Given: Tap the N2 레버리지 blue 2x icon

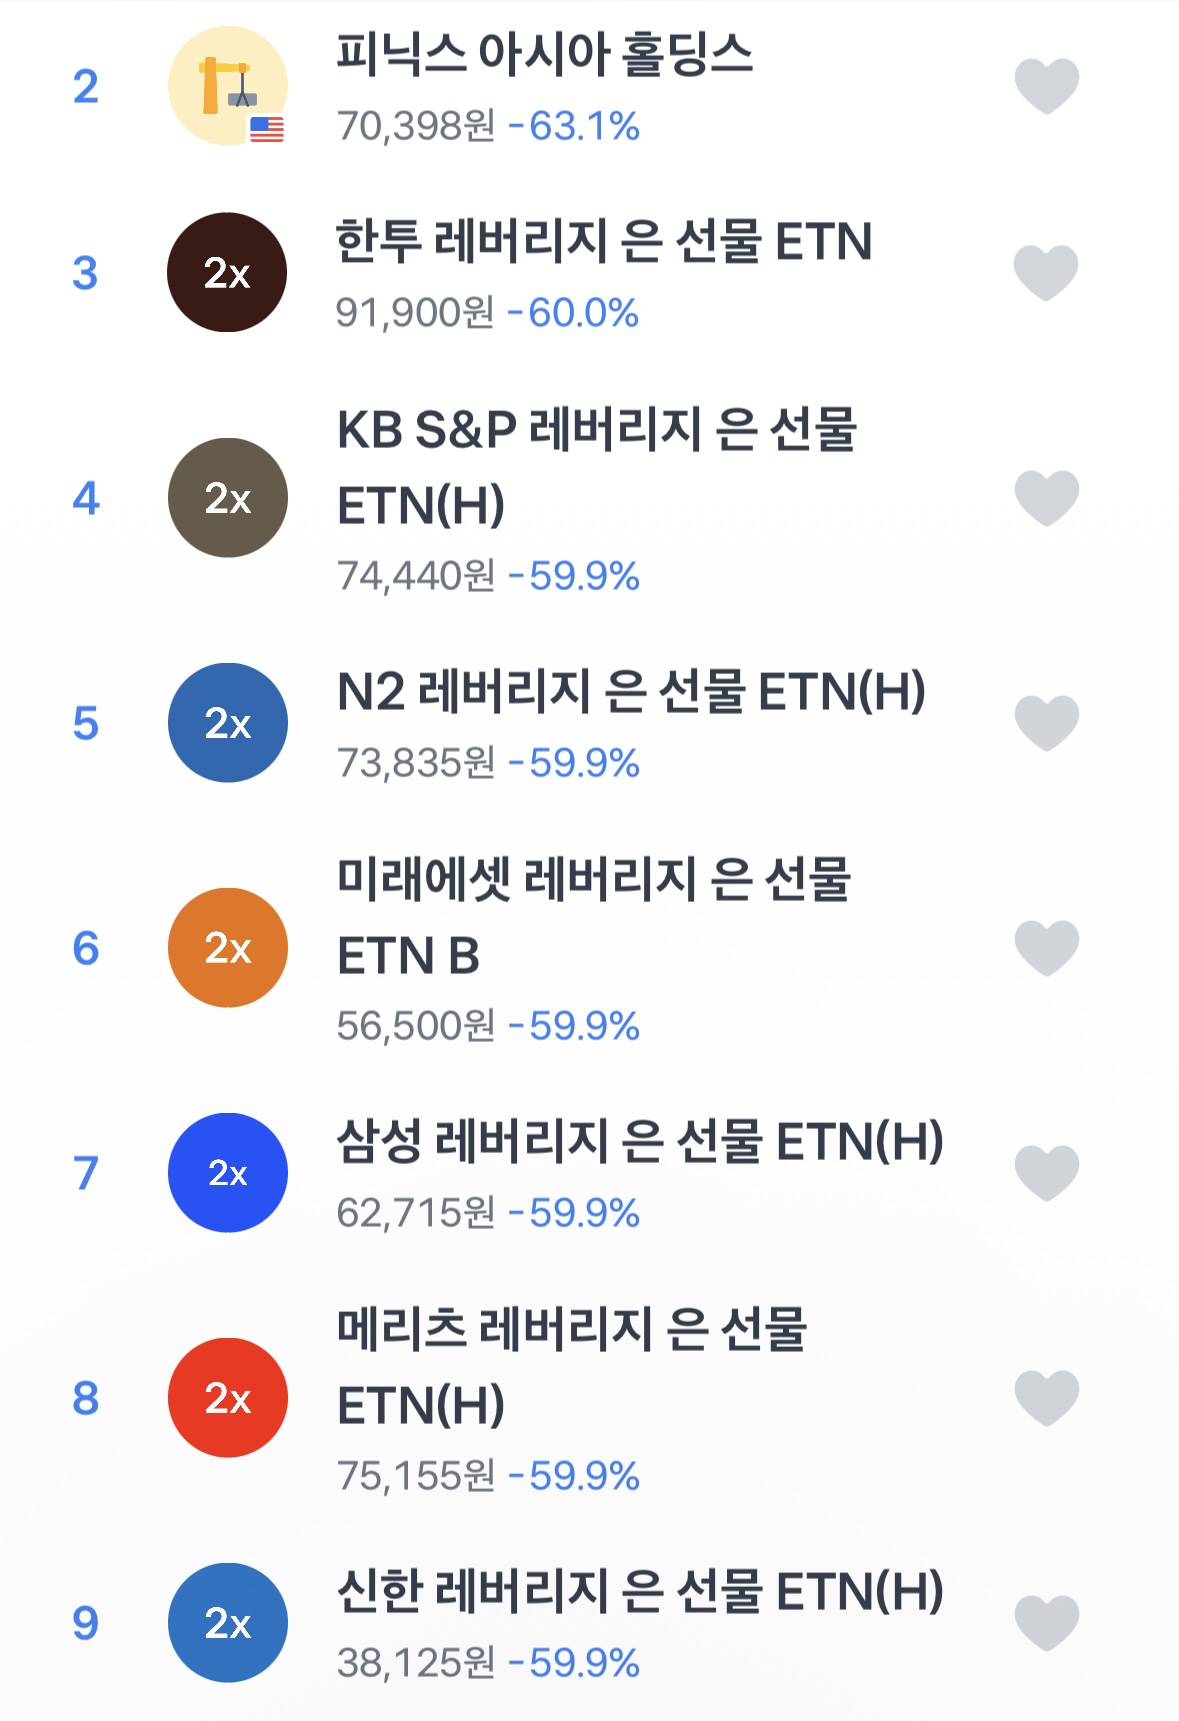Looking at the screenshot, I should [x=227, y=723].
